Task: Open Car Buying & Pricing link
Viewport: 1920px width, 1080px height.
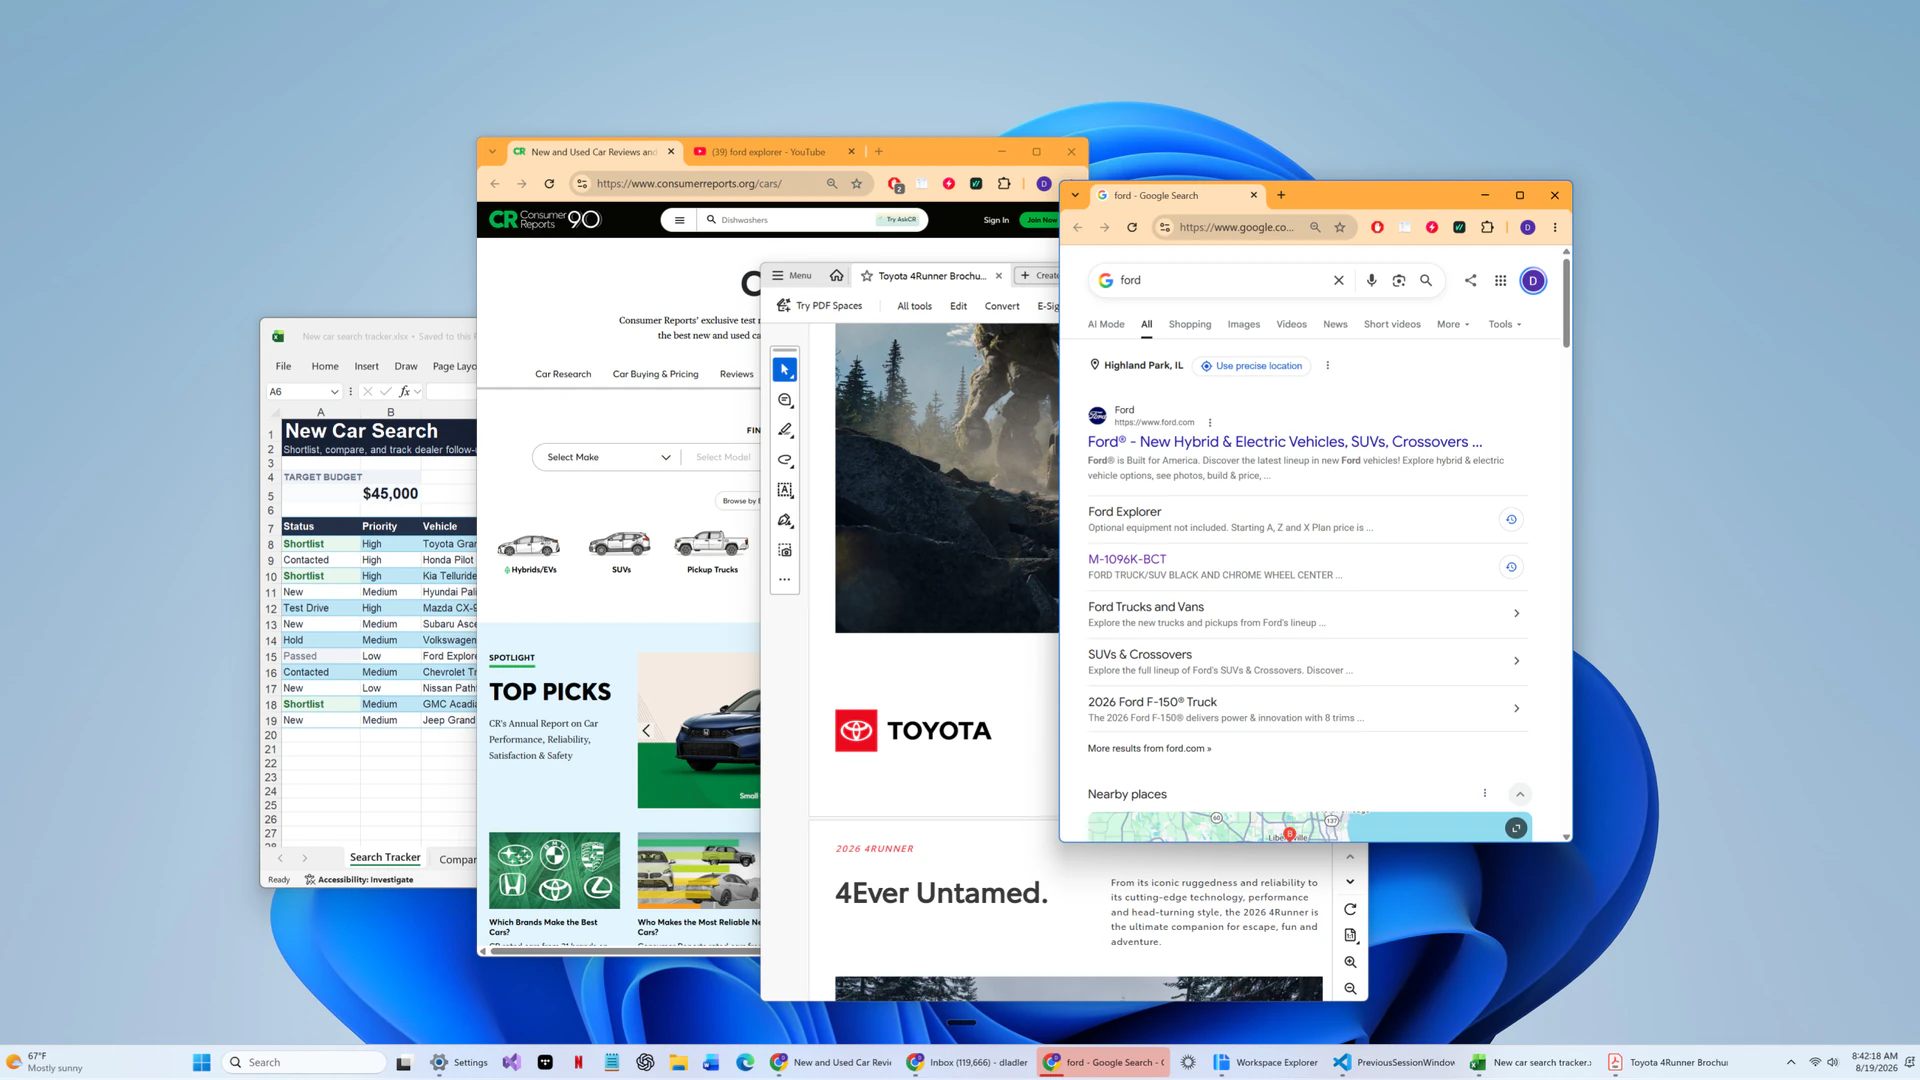Action: [x=655, y=374]
